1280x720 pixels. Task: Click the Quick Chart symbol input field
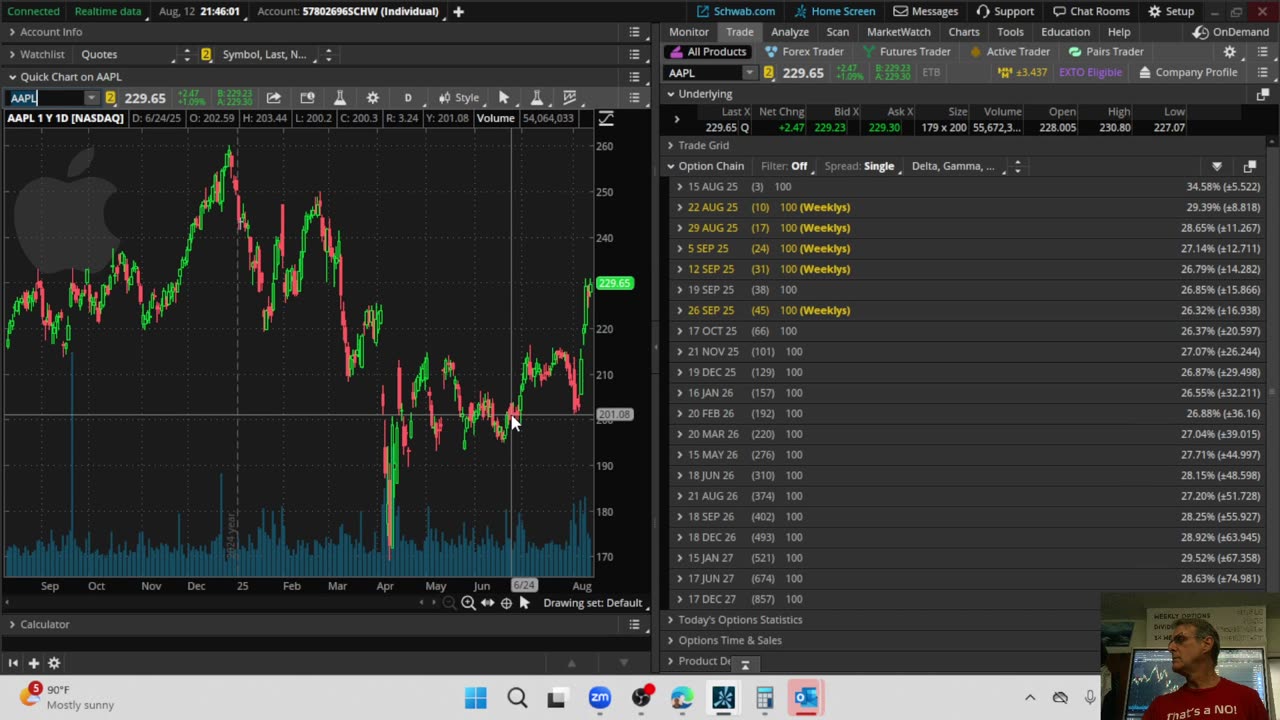click(45, 98)
